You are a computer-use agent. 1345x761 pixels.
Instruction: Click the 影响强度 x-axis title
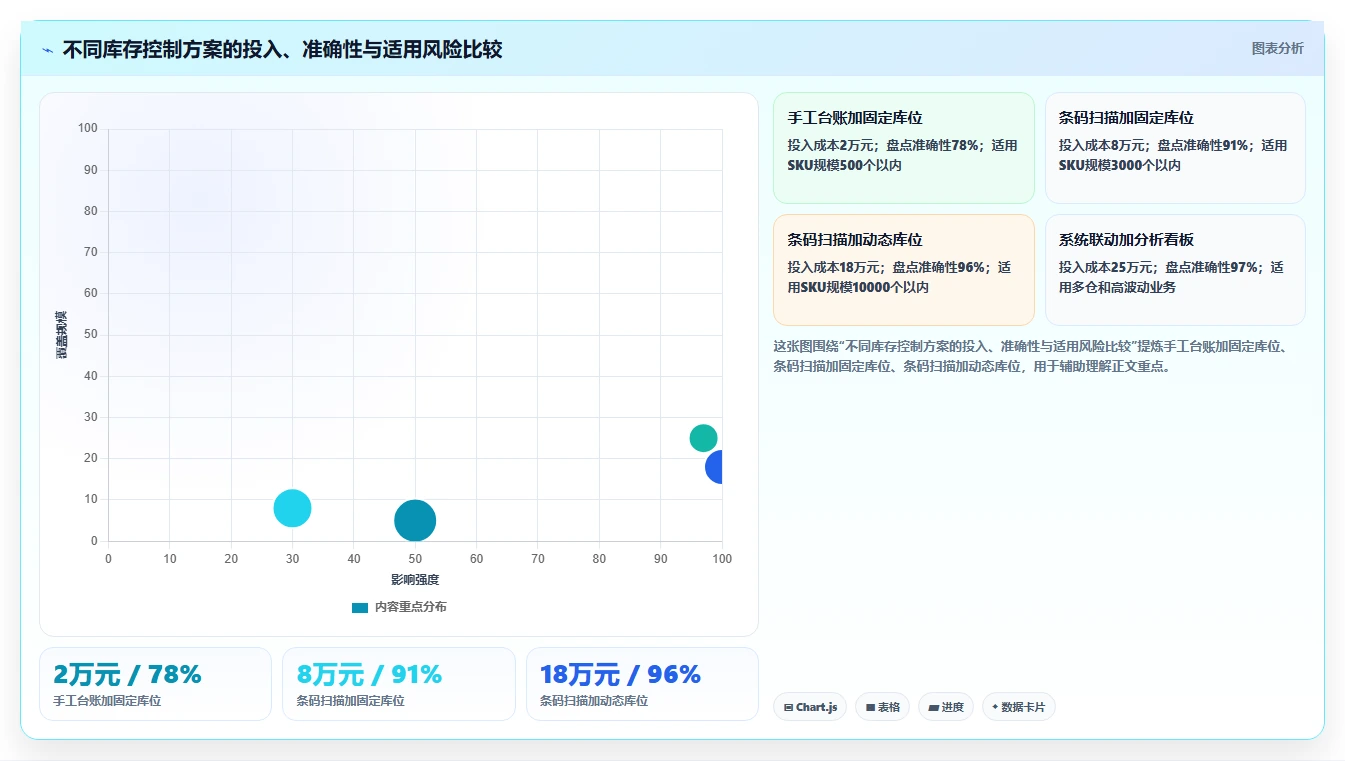(415, 580)
